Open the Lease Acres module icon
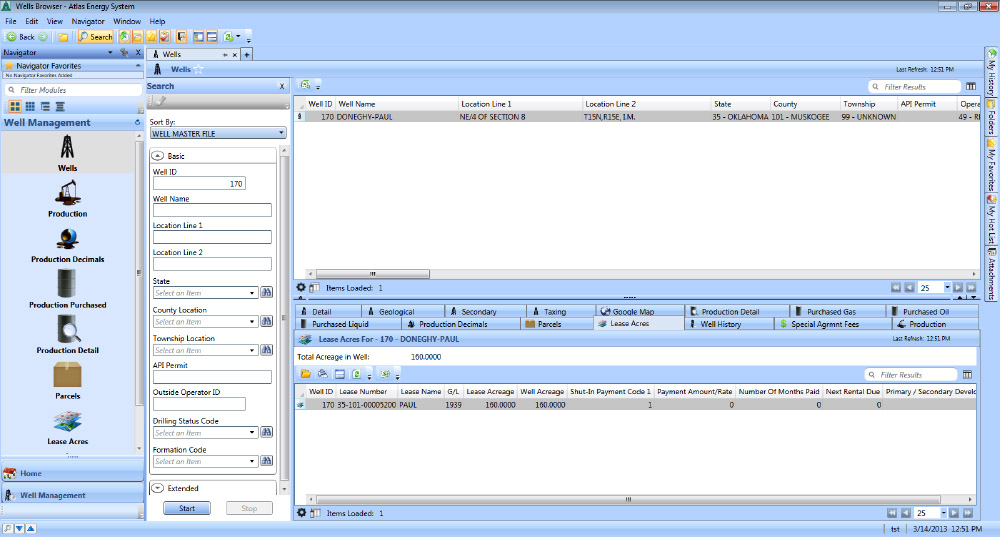This screenshot has height=537, width=1000. coord(68,421)
